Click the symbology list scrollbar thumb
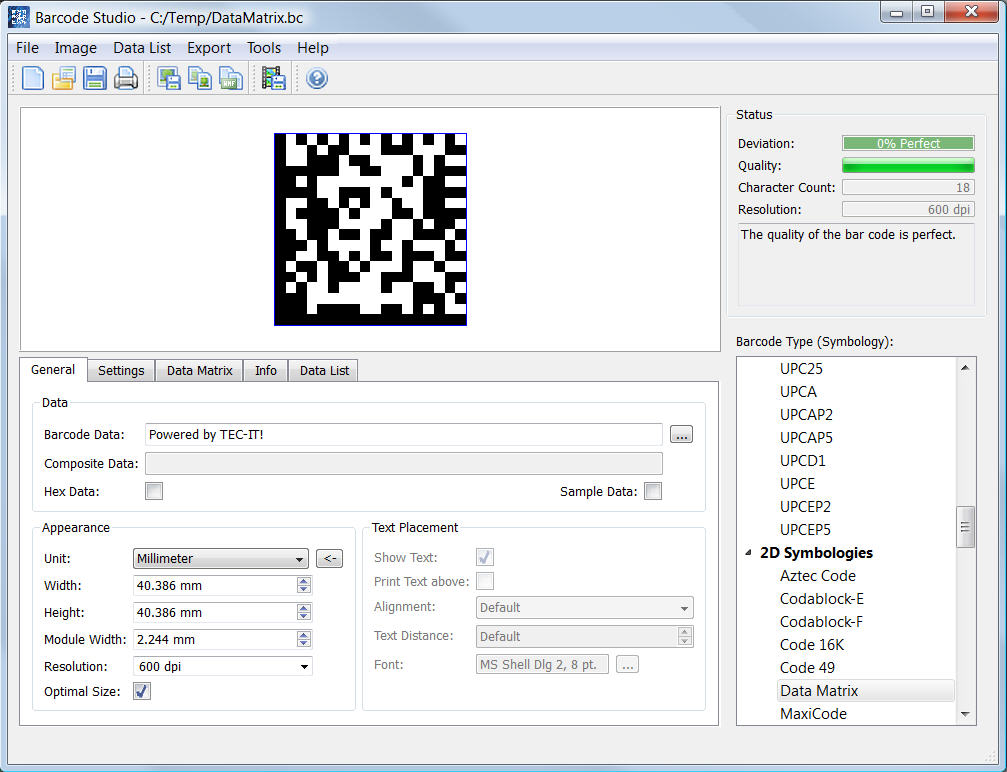Screen dimensions: 1007x772 (x=965, y=527)
